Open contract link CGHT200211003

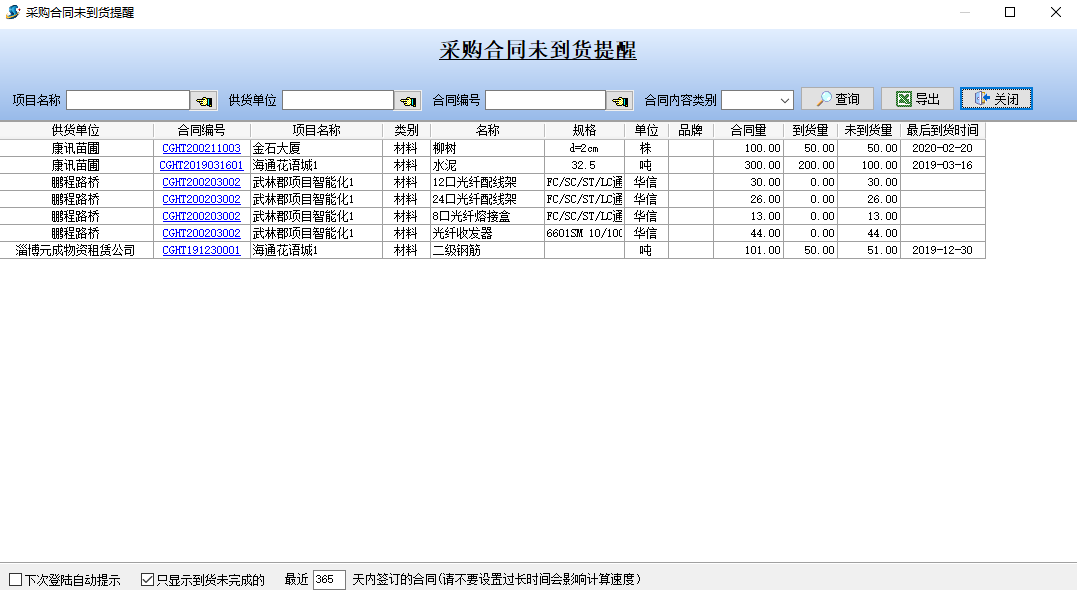coord(201,148)
